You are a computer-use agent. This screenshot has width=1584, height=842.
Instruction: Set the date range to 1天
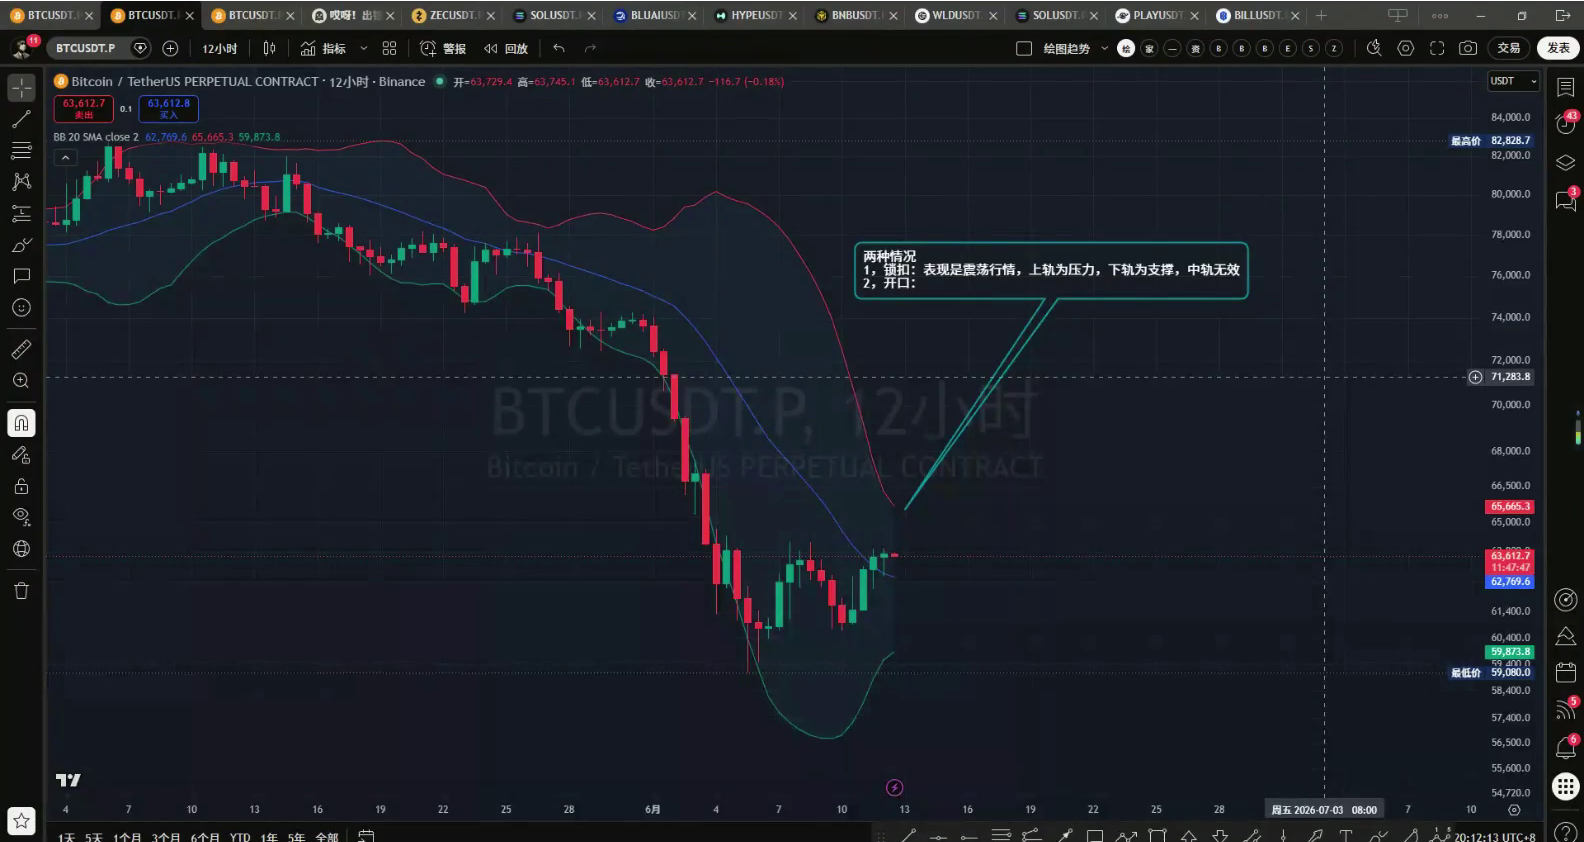click(66, 837)
